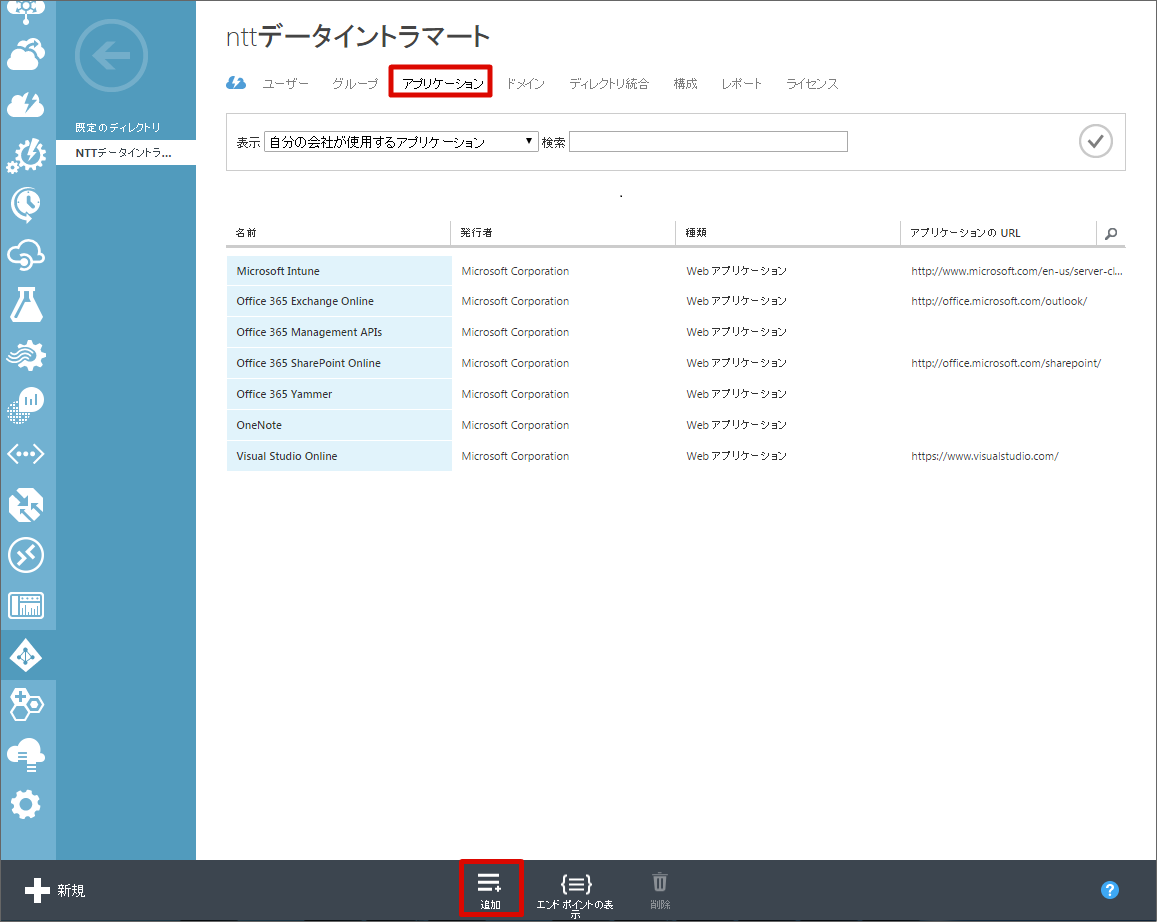Open Office 365 Management APIs application
Viewport: 1157px width, 922px height.
[339, 332]
